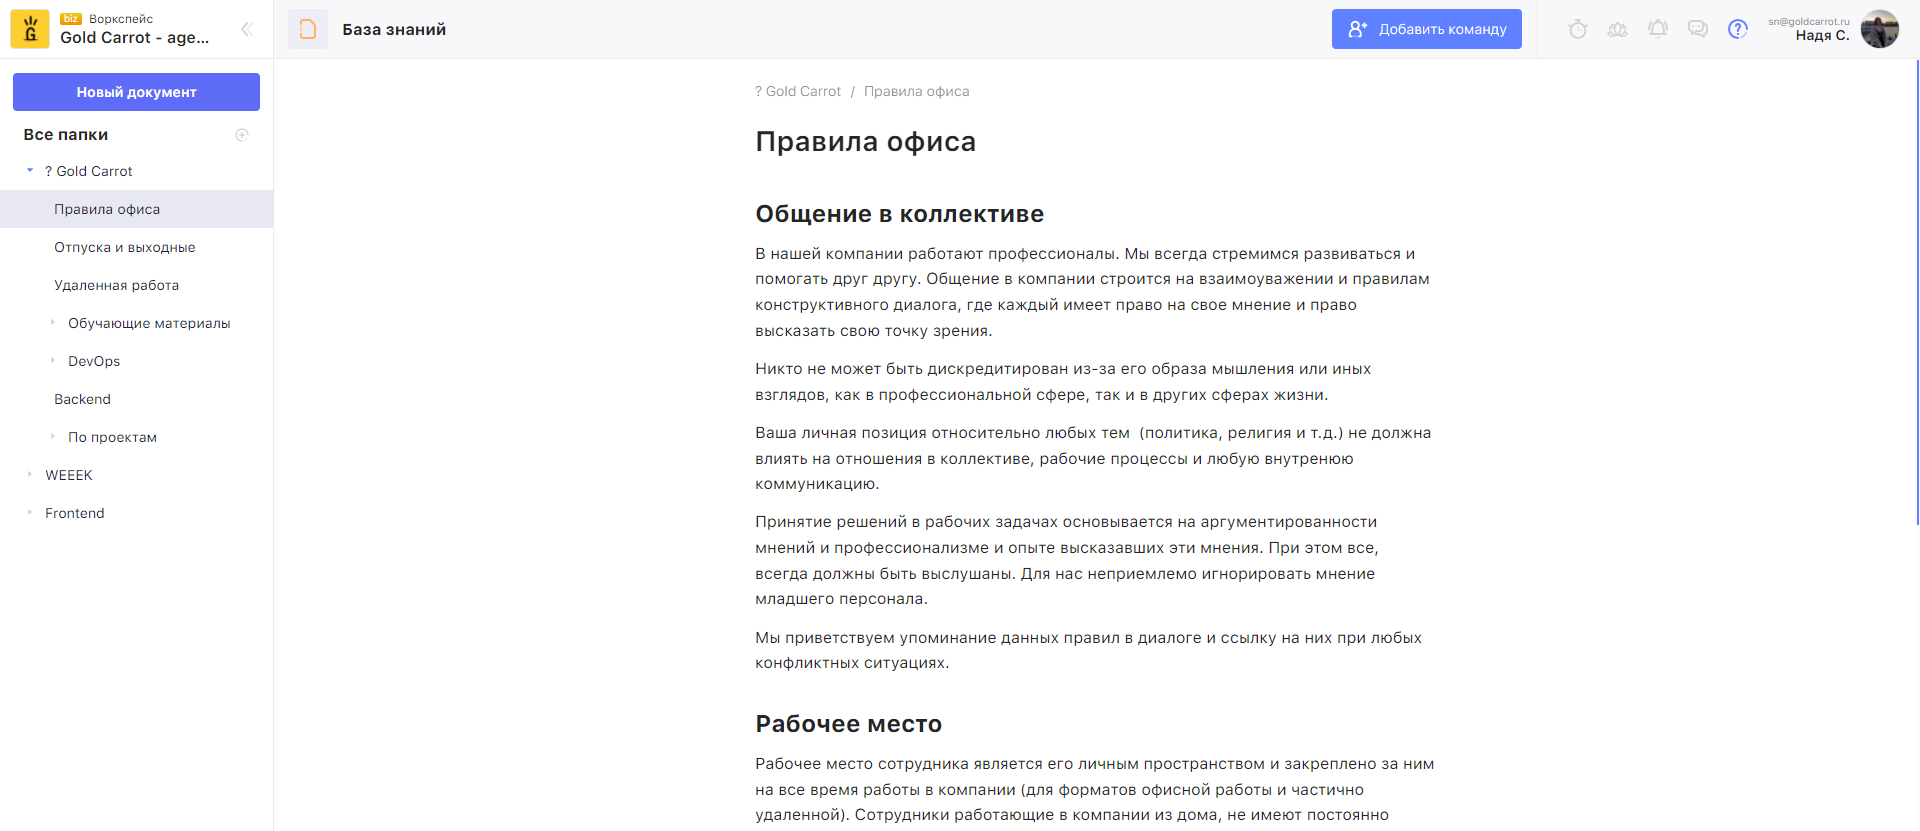
Task: Click the lotus focus mode icon
Action: [1617, 29]
